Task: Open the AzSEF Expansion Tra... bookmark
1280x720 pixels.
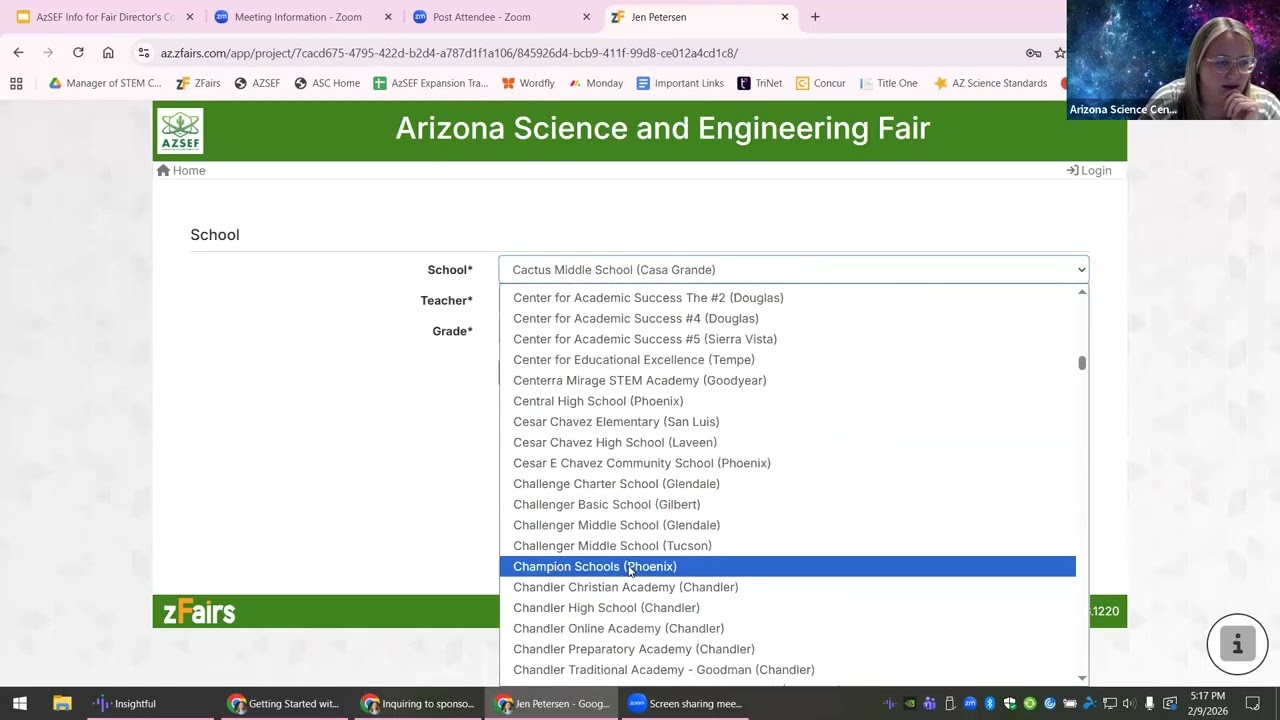Action: point(431,84)
